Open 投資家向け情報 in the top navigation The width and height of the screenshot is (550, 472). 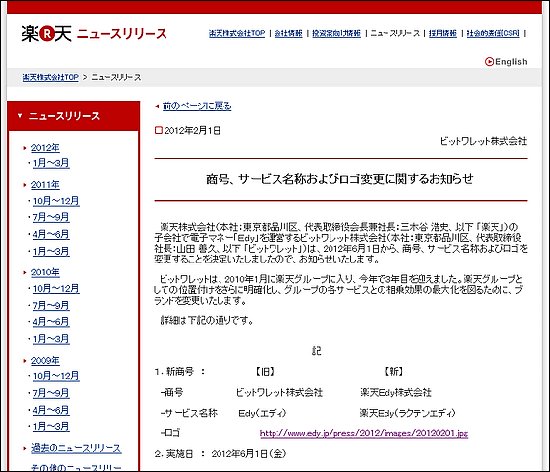point(336,33)
